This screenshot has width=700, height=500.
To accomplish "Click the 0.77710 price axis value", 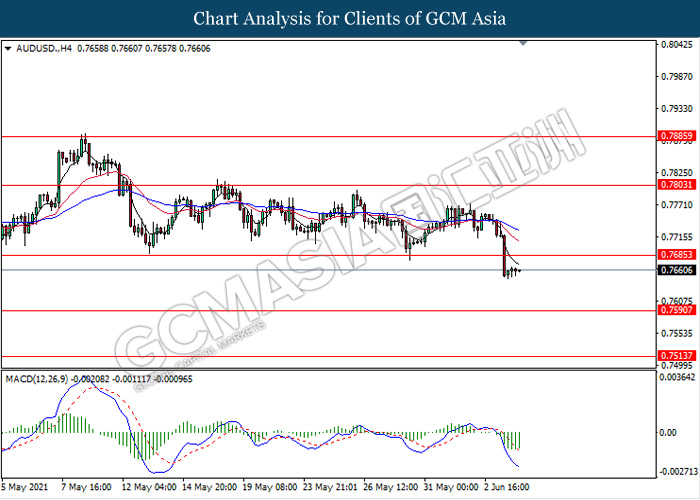I will (677, 205).
